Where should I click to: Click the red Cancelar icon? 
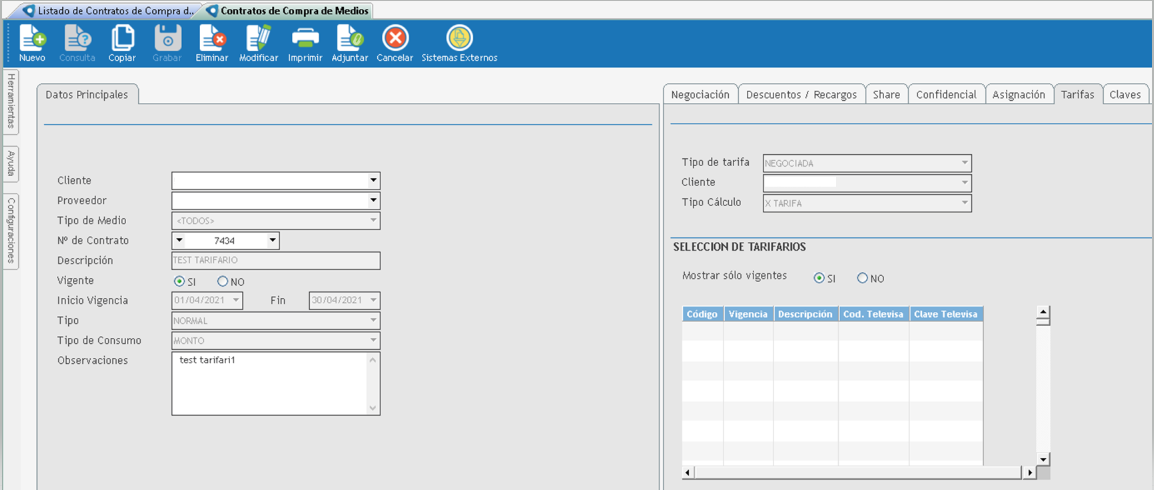(x=395, y=40)
